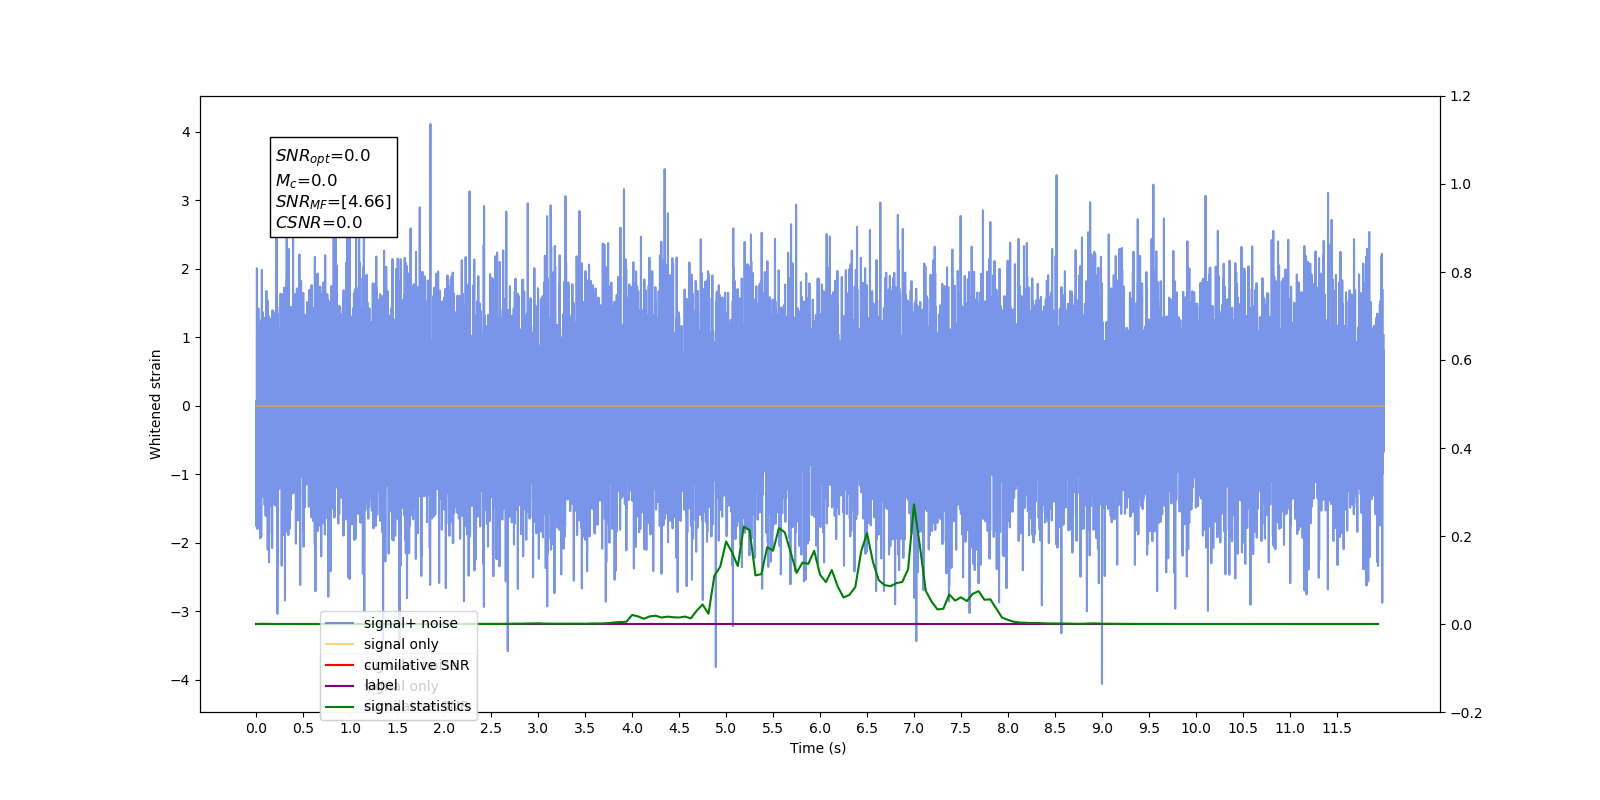Click the 'signal+ noise' legend label
1600x800 pixels.
point(411,623)
